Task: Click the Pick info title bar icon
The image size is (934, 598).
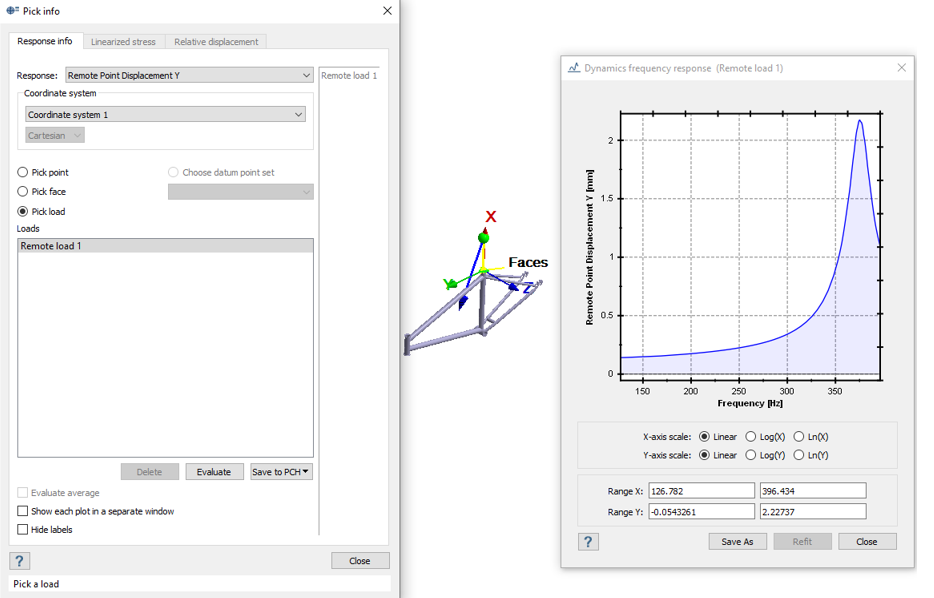Action: (x=12, y=11)
